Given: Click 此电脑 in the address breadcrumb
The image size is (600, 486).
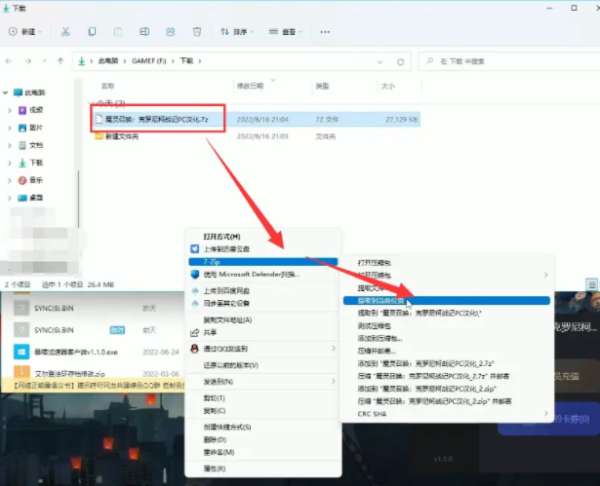Looking at the screenshot, I should (108, 61).
